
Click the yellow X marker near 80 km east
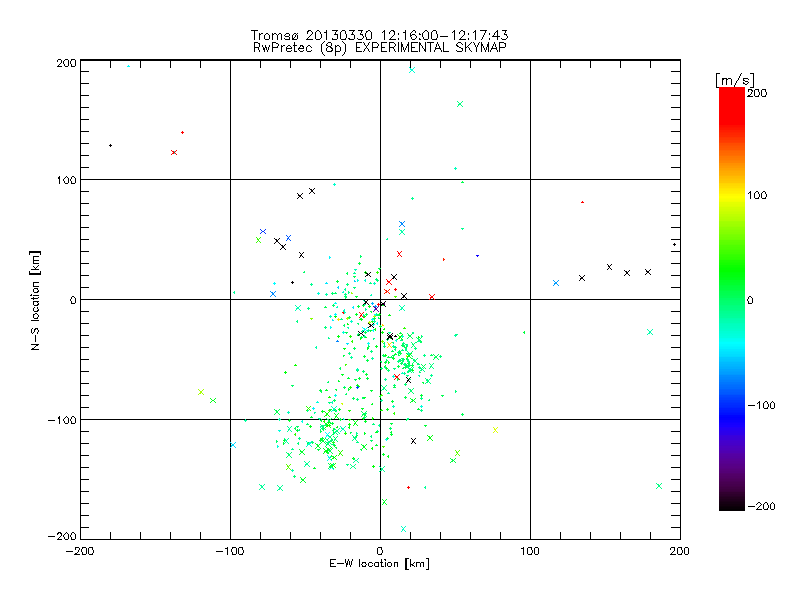click(495, 430)
